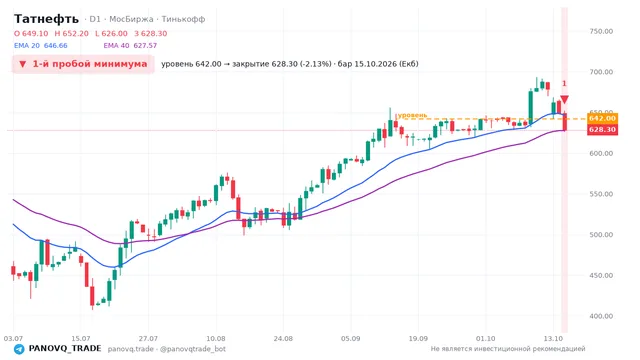Click the 500.00 price axis label

pyautogui.click(x=601, y=235)
